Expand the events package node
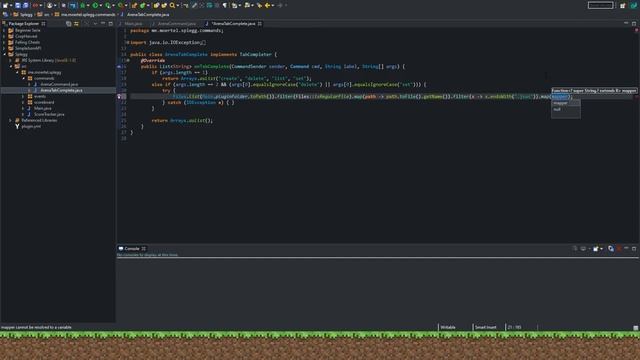 pos(23,96)
